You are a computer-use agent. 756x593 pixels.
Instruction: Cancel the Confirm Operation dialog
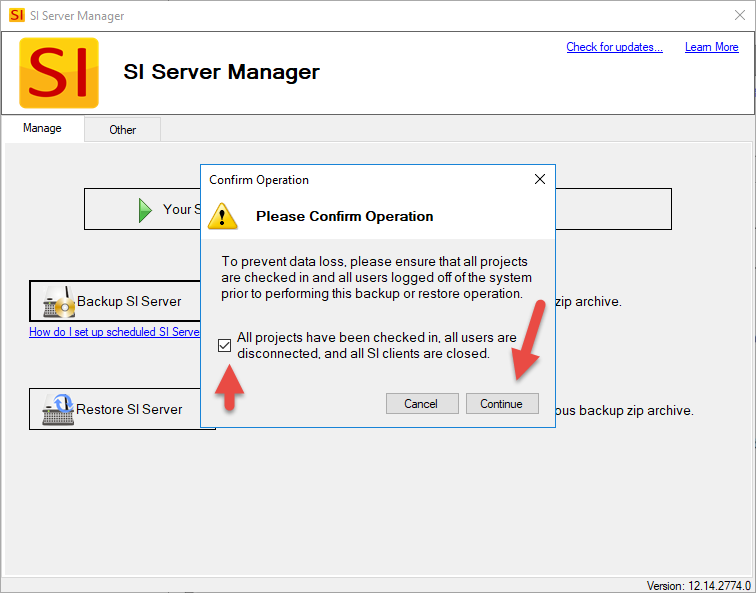422,404
